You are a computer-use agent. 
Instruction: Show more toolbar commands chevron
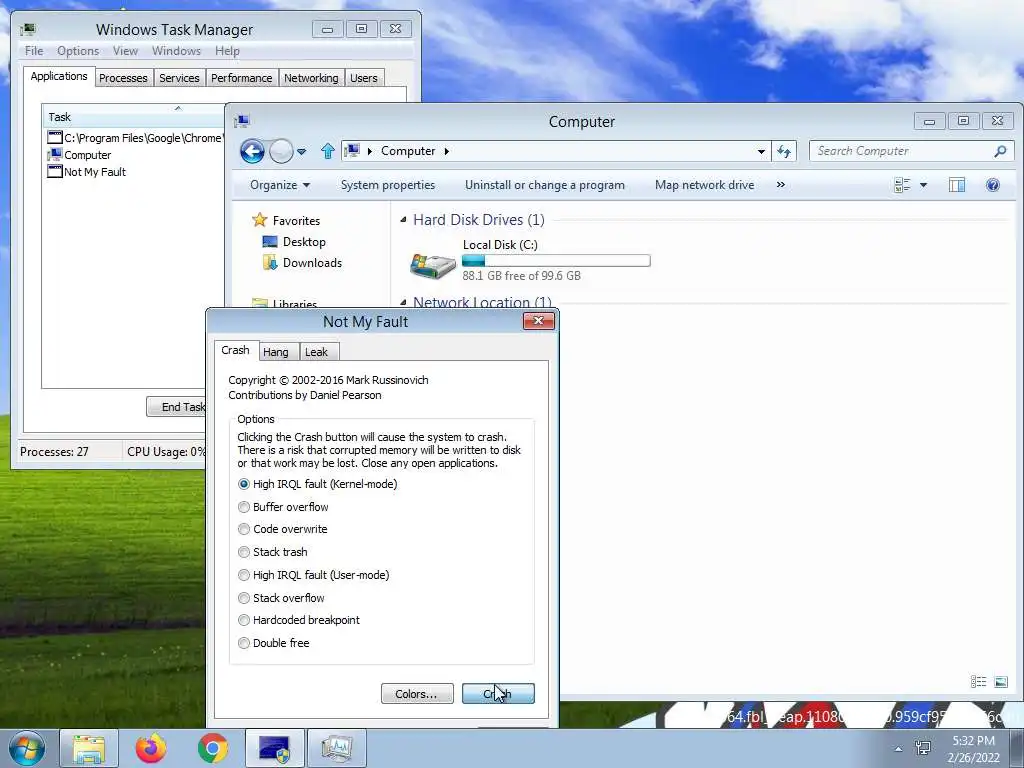coord(780,185)
